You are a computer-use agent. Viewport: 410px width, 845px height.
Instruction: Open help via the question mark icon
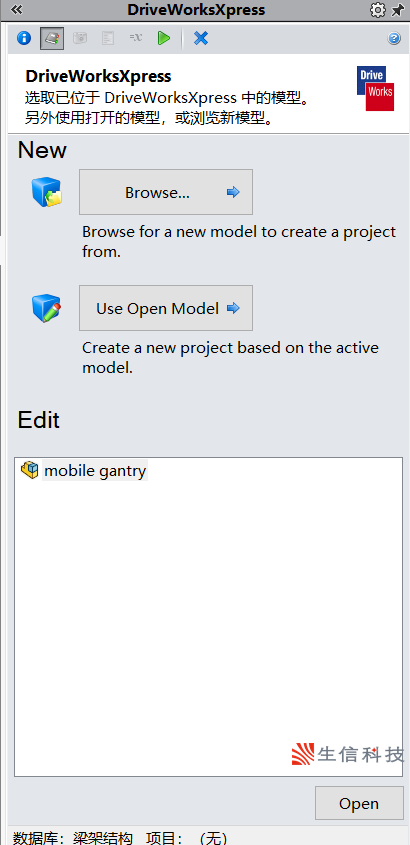[394, 38]
